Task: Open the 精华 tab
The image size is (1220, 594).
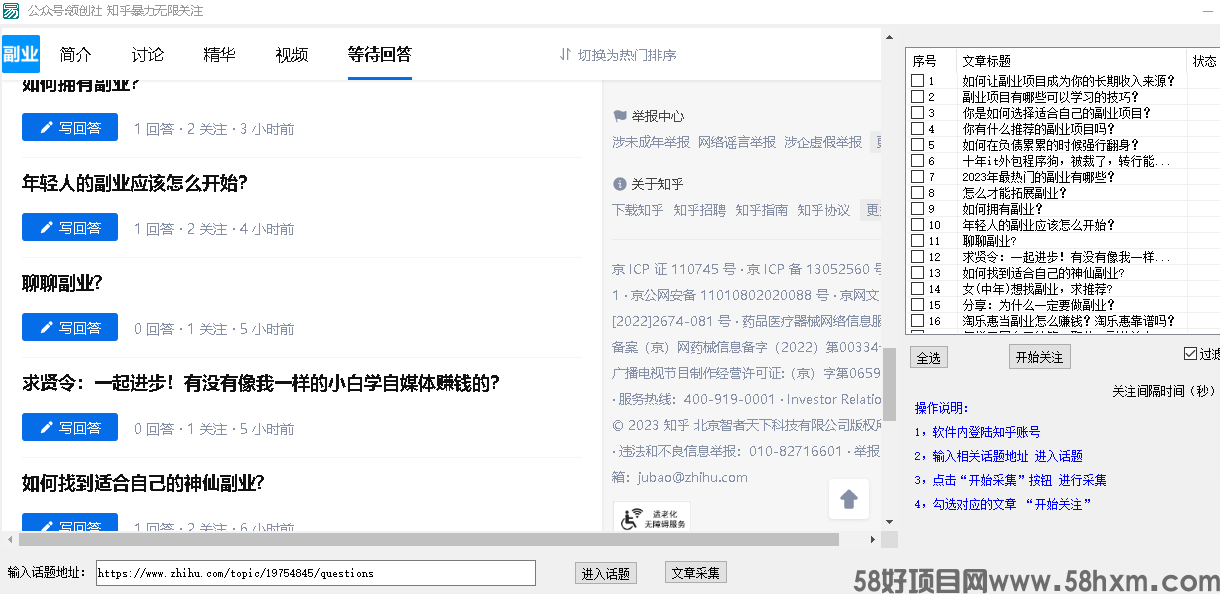Action: click(219, 55)
